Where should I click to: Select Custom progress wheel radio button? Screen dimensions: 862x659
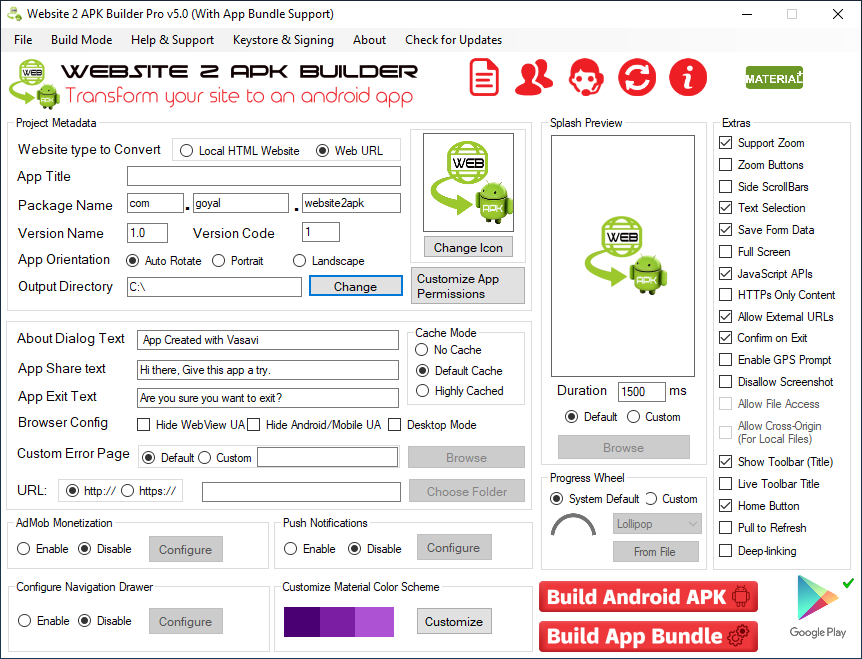point(651,499)
